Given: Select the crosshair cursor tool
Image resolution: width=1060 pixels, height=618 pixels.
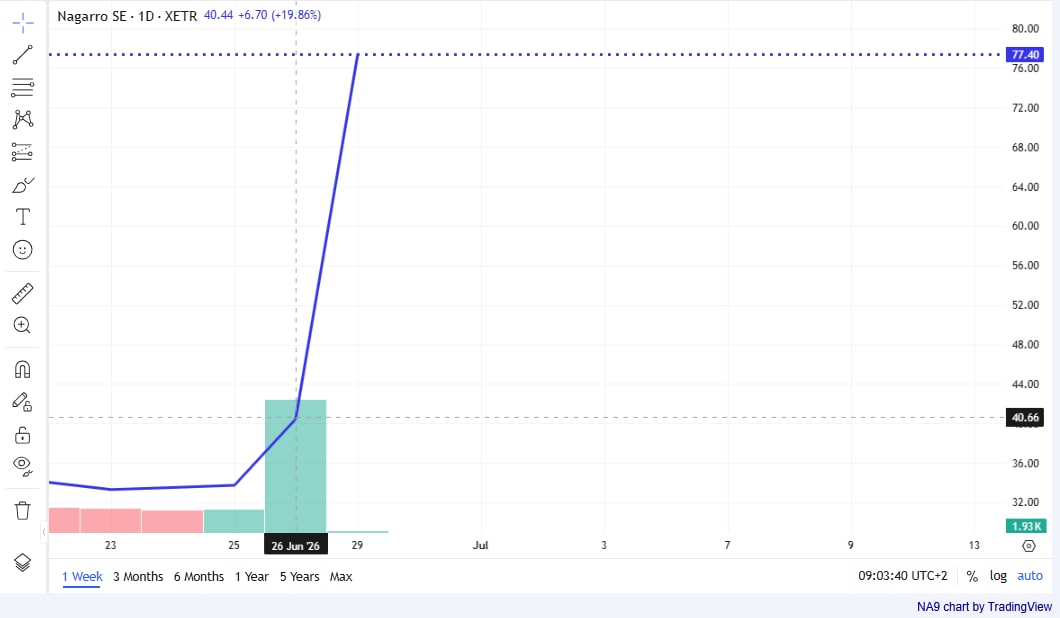Looking at the screenshot, I should 22,22.
